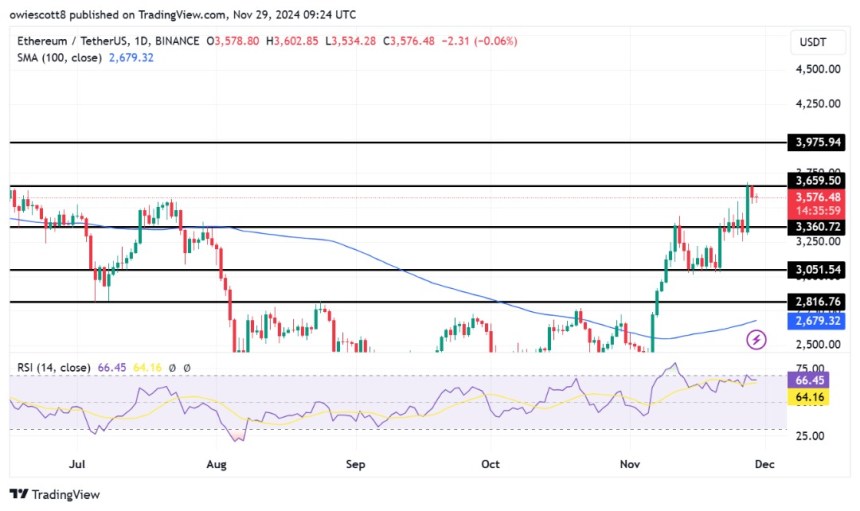Click the TradingView wordmark text at bottom
Screen dimensions: 860x511
[66, 494]
